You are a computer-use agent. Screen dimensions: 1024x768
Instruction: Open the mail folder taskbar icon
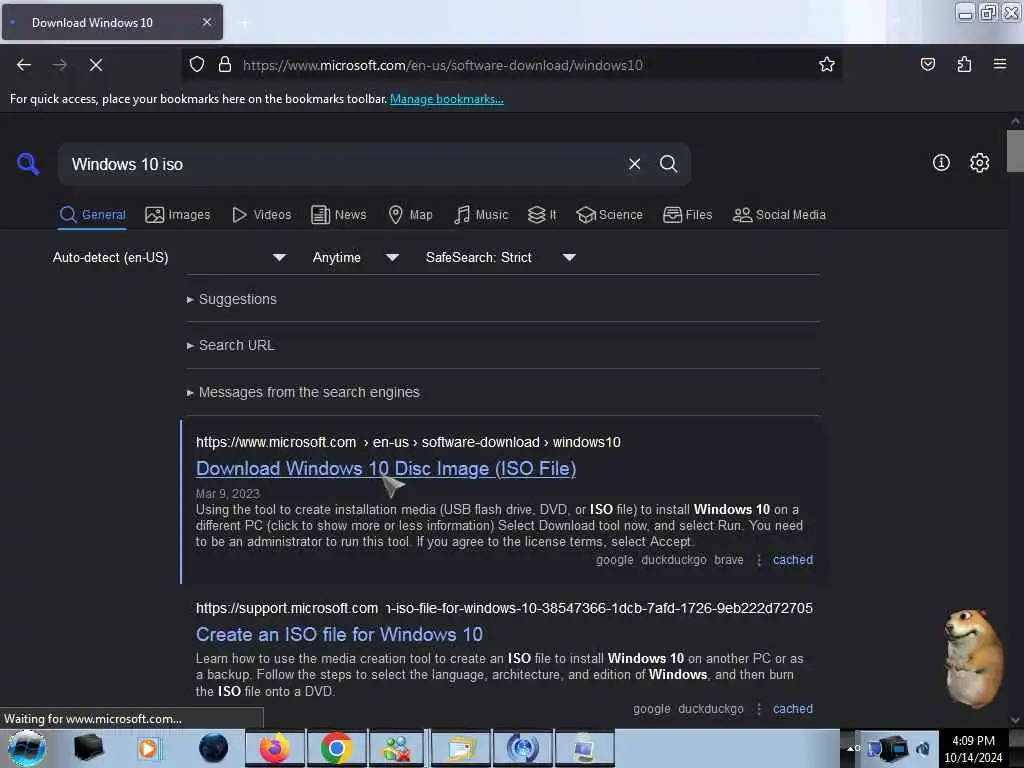[460, 748]
